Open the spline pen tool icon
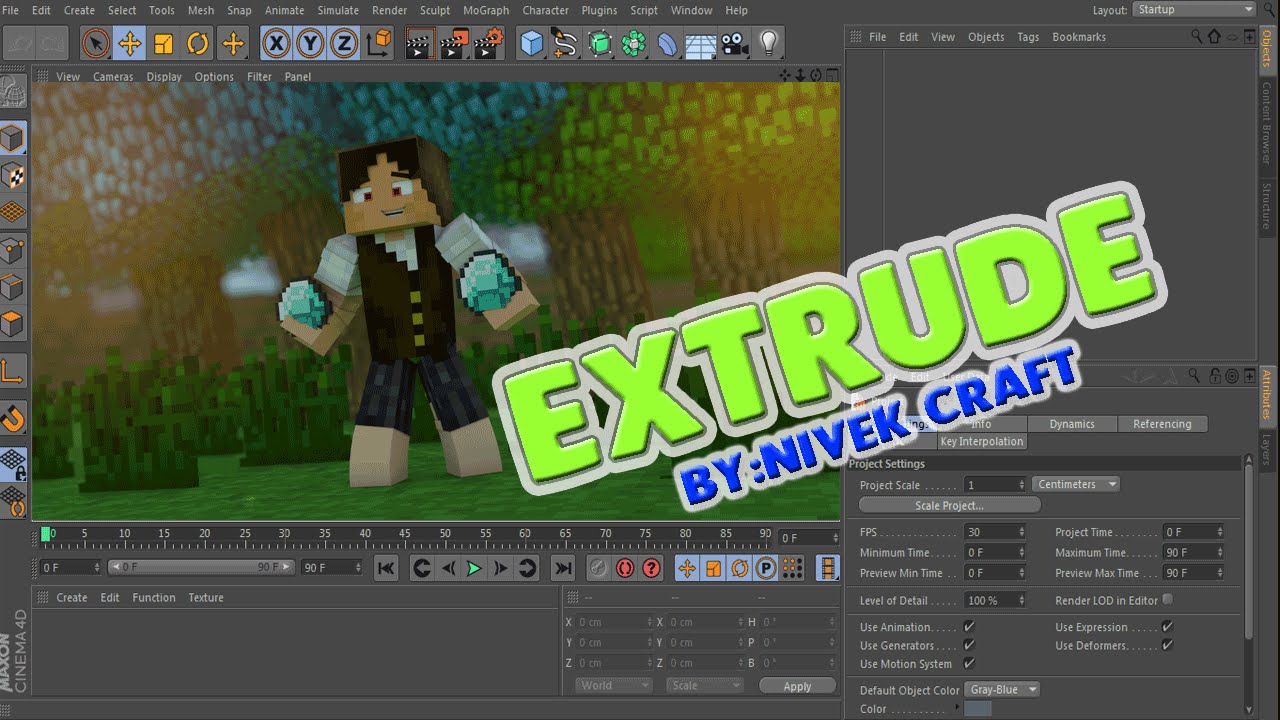The width and height of the screenshot is (1280, 720). 566,43
